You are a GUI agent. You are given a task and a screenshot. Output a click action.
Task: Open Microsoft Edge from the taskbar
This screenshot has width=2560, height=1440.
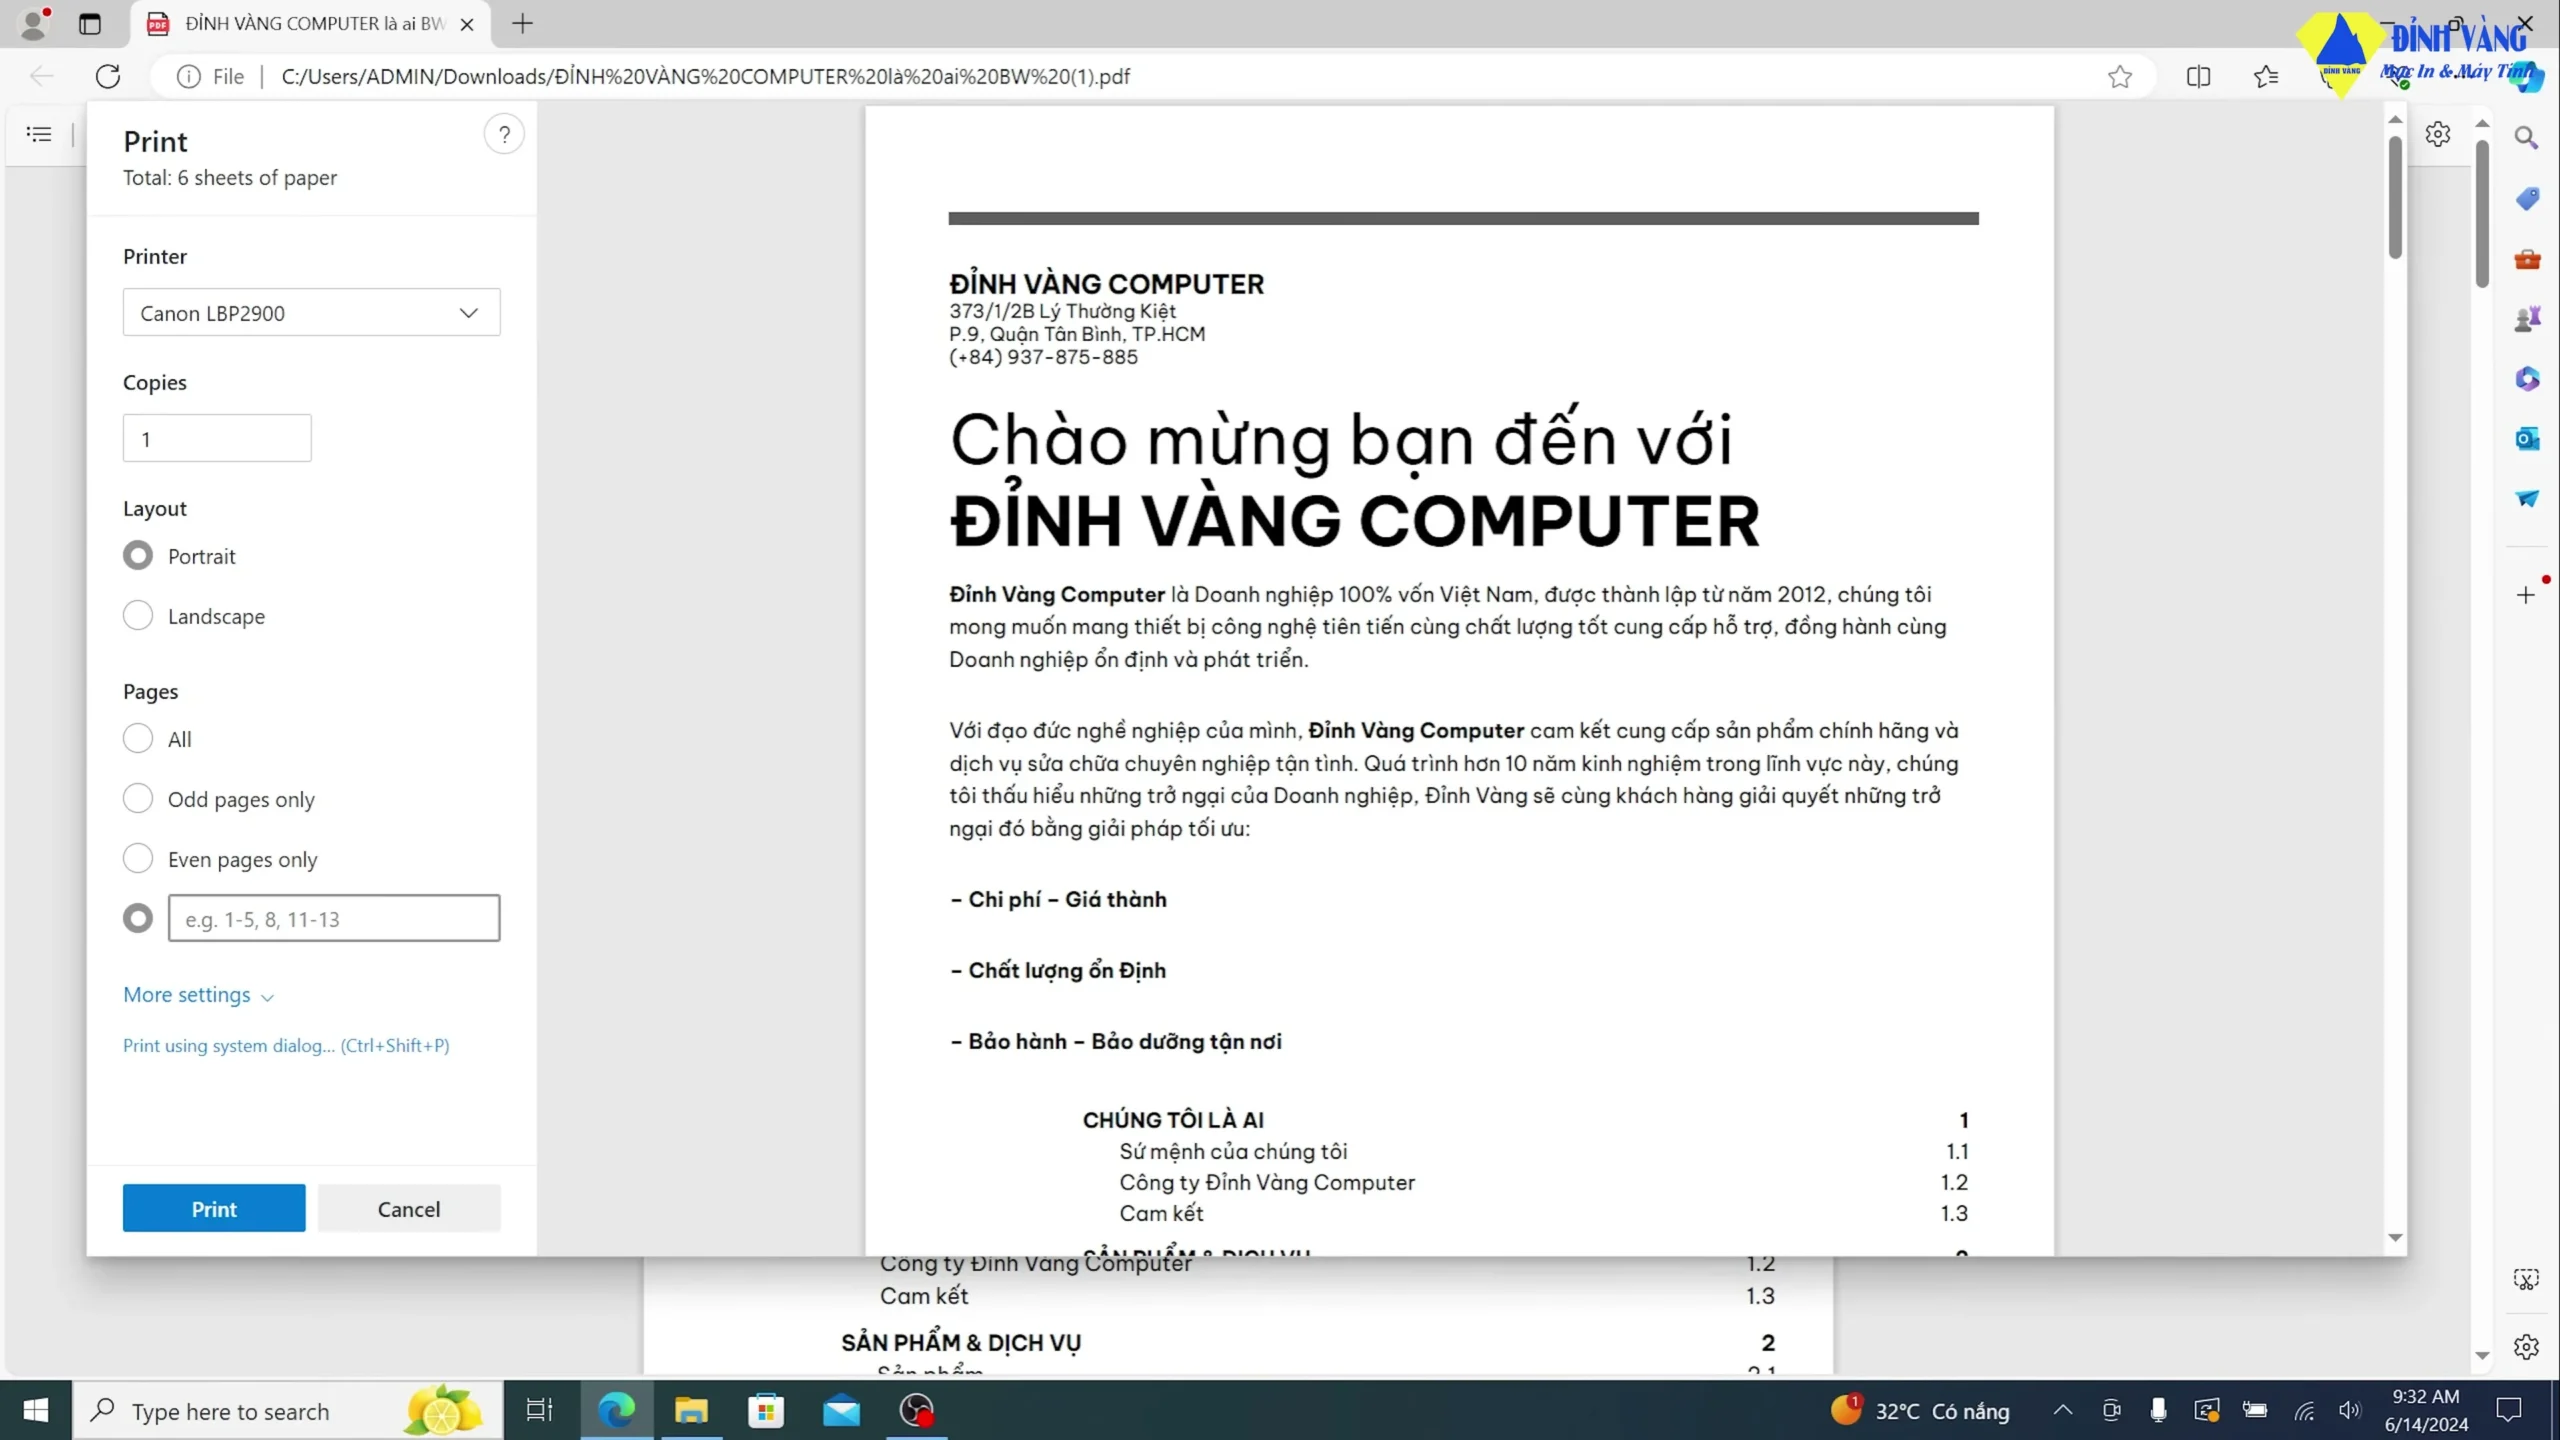[x=616, y=1410]
